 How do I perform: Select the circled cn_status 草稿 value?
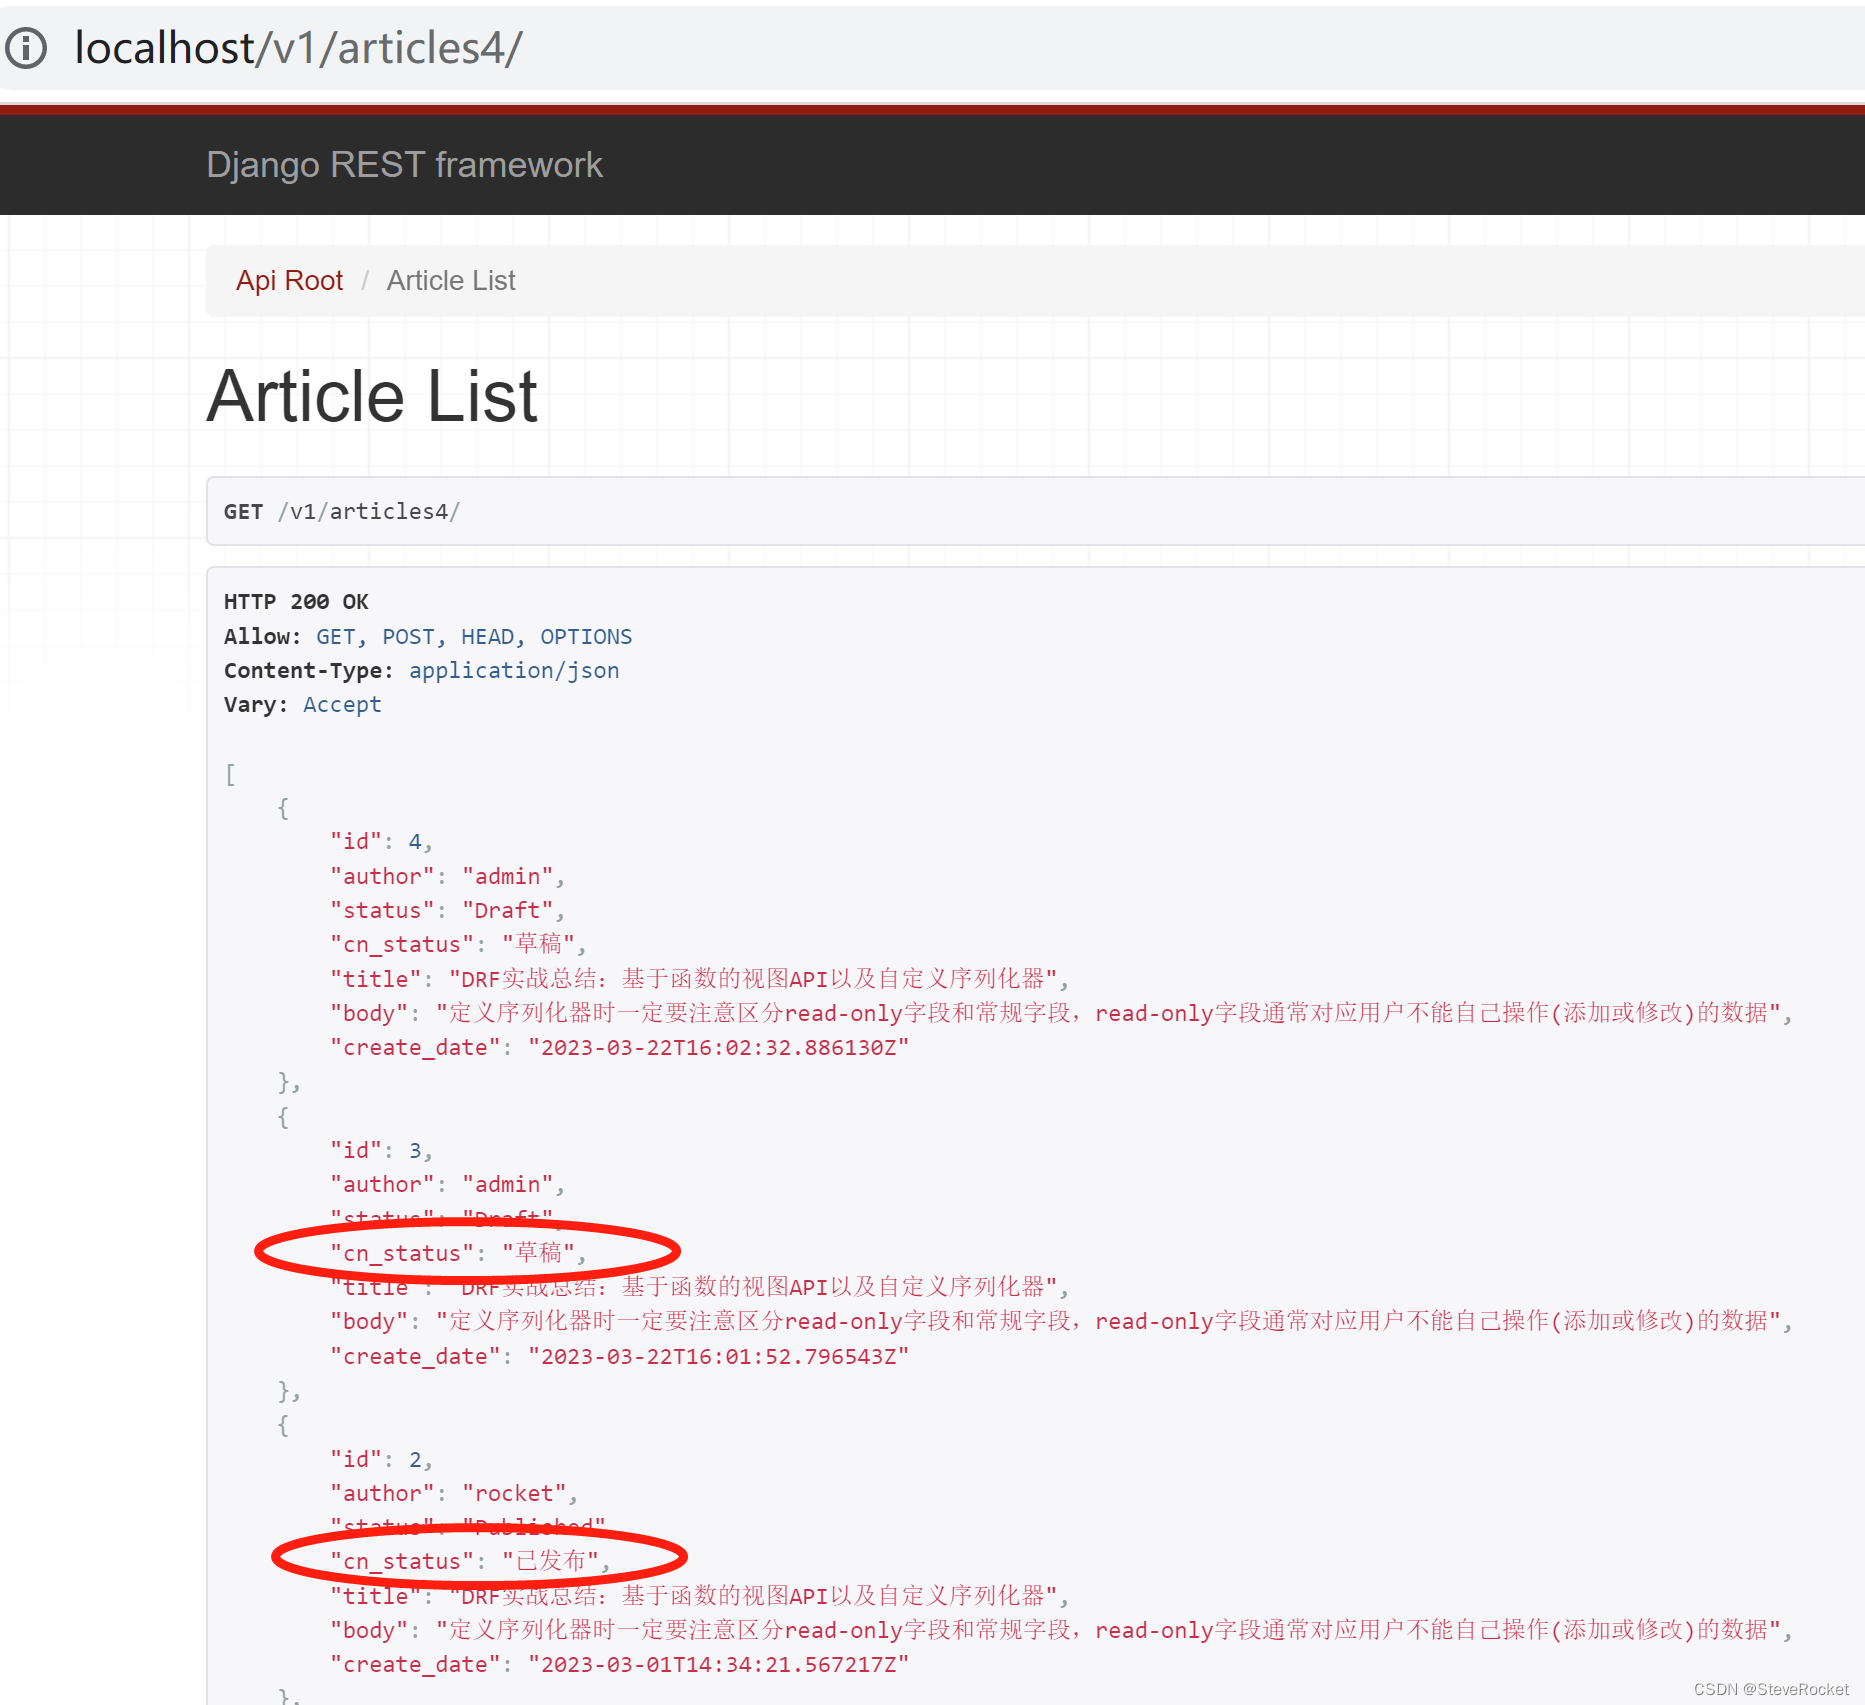coord(542,1252)
